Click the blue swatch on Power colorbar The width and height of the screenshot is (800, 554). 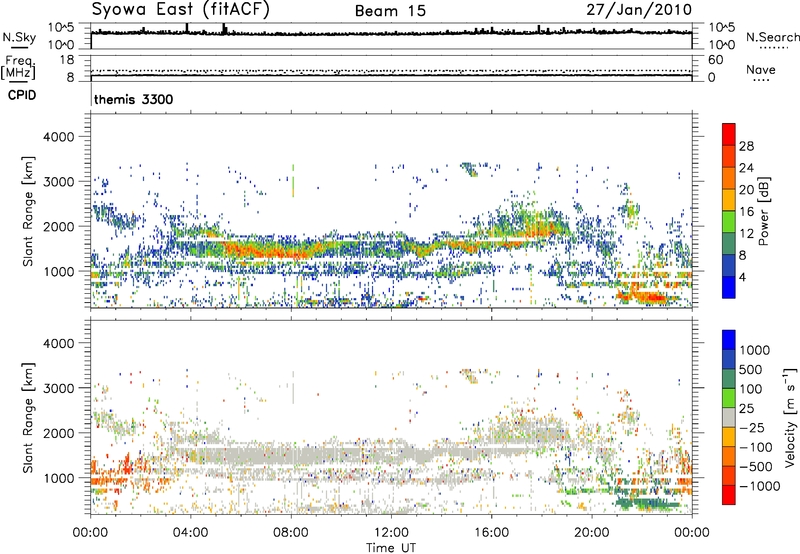[729, 287]
